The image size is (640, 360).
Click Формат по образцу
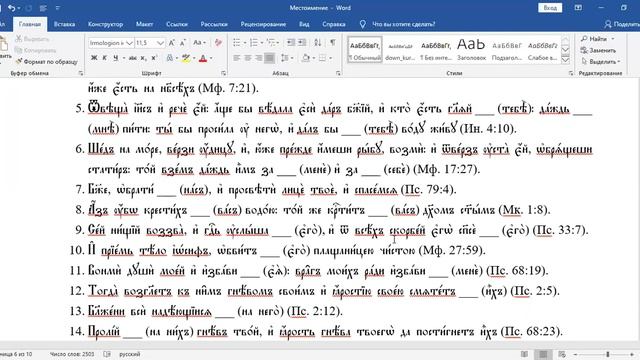click(47, 62)
